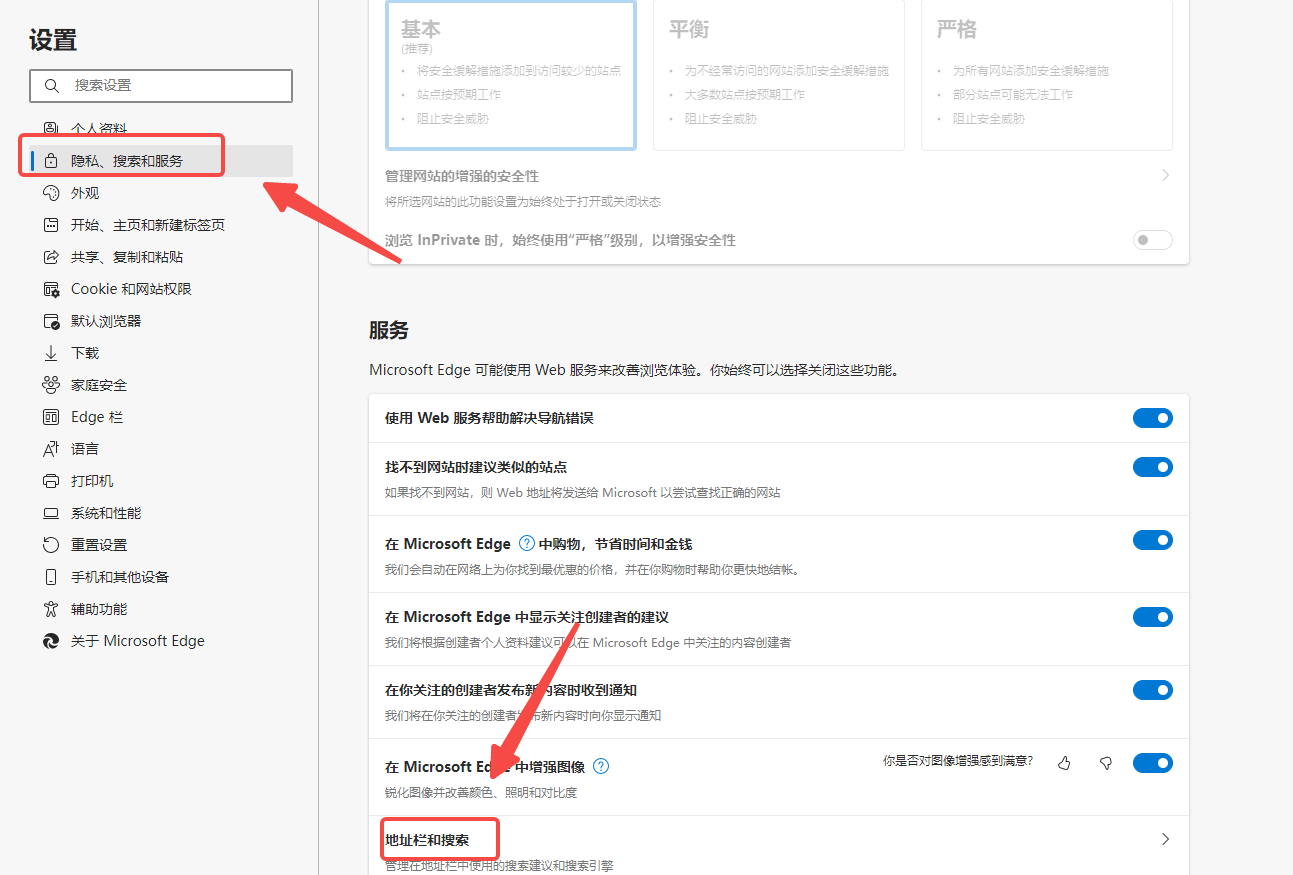This screenshot has width=1293, height=875.
Task: Click the icon next to 开始、主页和新建标签页
Action: tap(51, 225)
